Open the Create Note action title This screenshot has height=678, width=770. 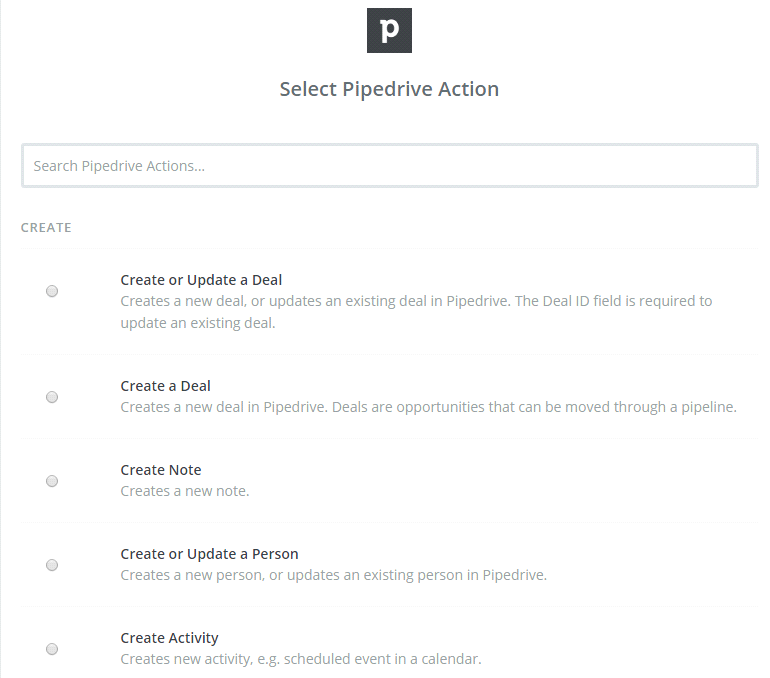pyautogui.click(x=161, y=470)
